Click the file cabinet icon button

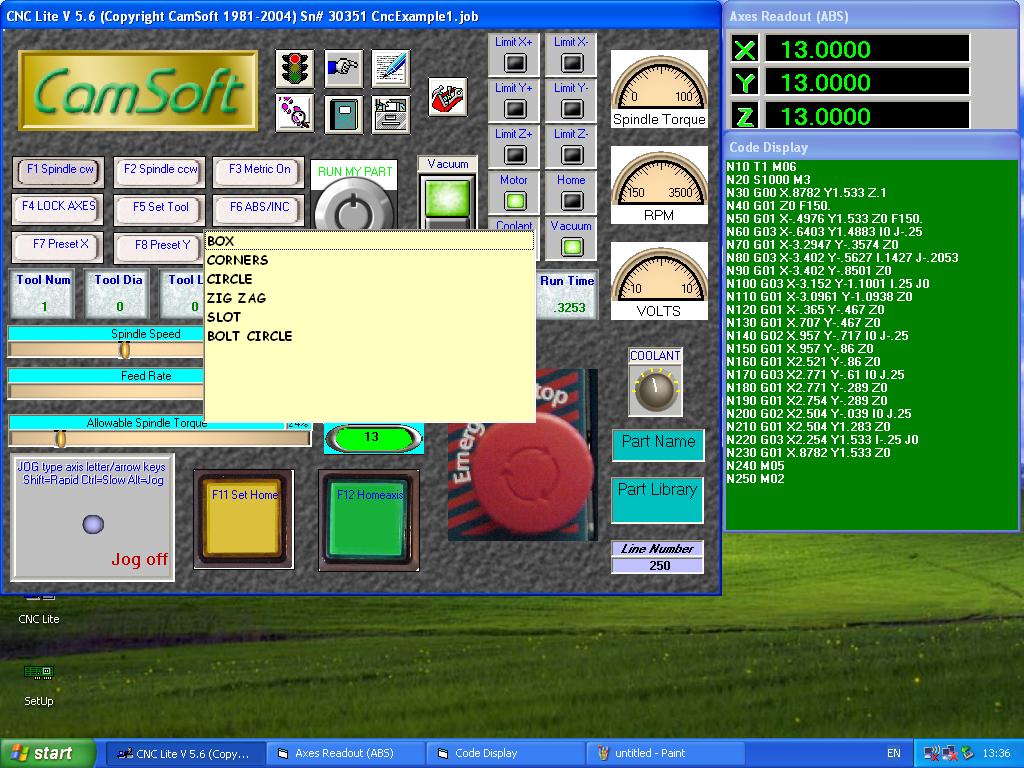pos(391,114)
